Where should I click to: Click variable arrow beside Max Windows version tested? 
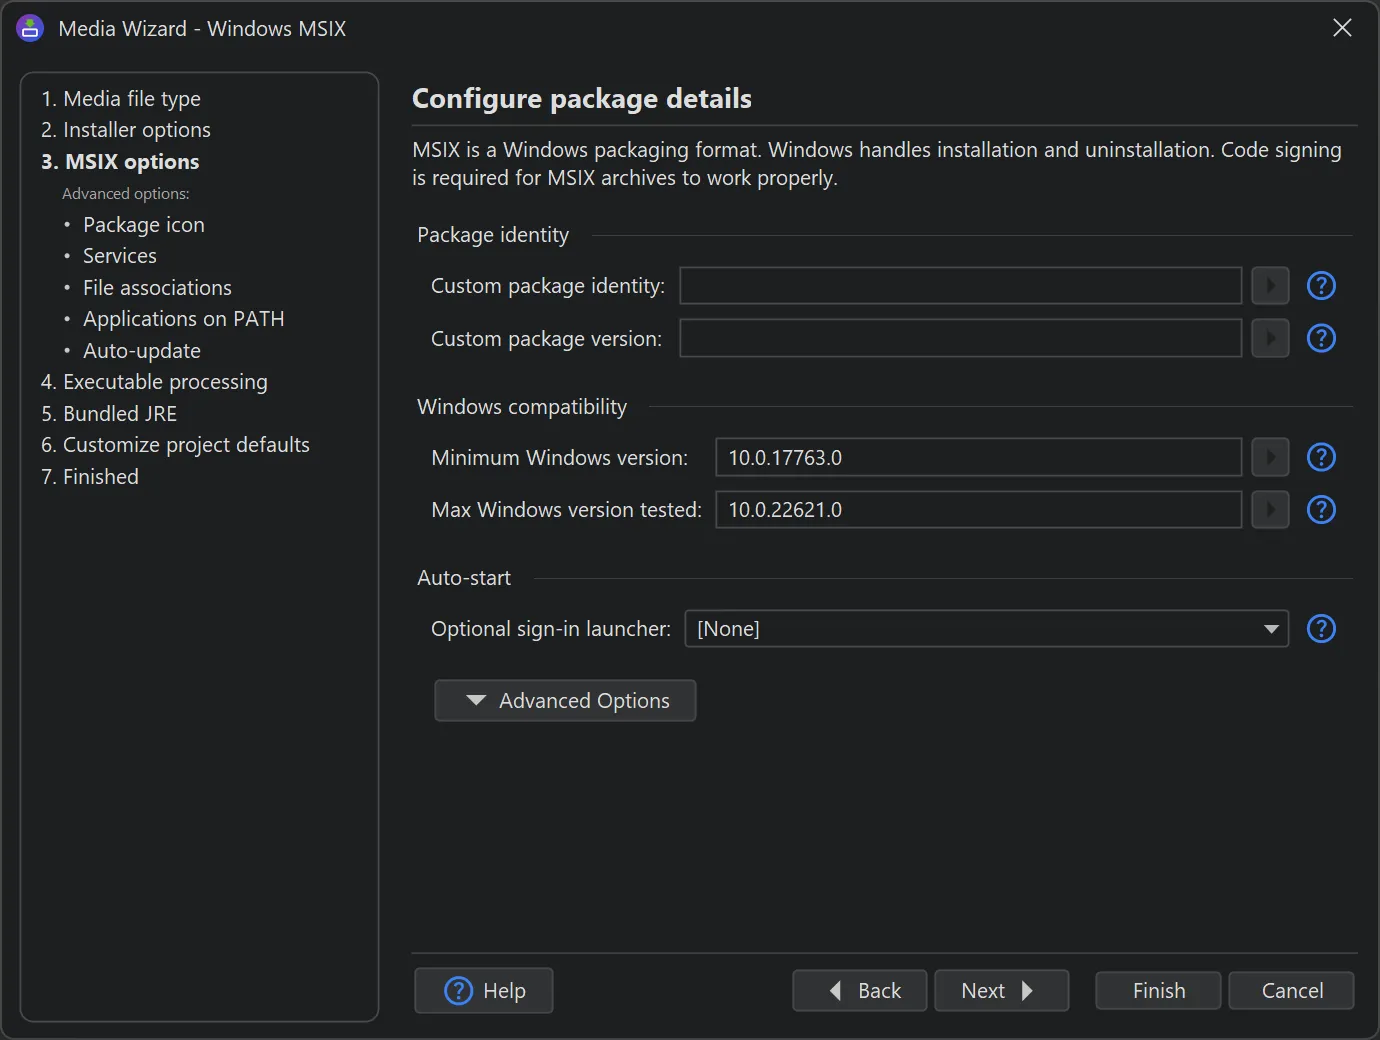point(1270,510)
